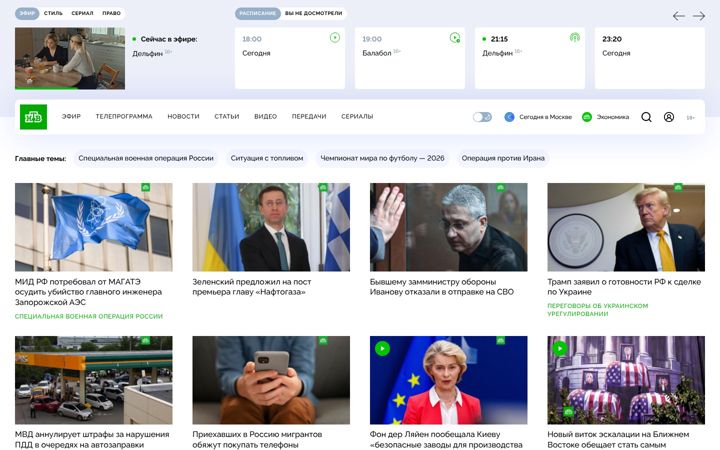
Task: Open the Вы не досмотрели tab
Action: [x=314, y=13]
